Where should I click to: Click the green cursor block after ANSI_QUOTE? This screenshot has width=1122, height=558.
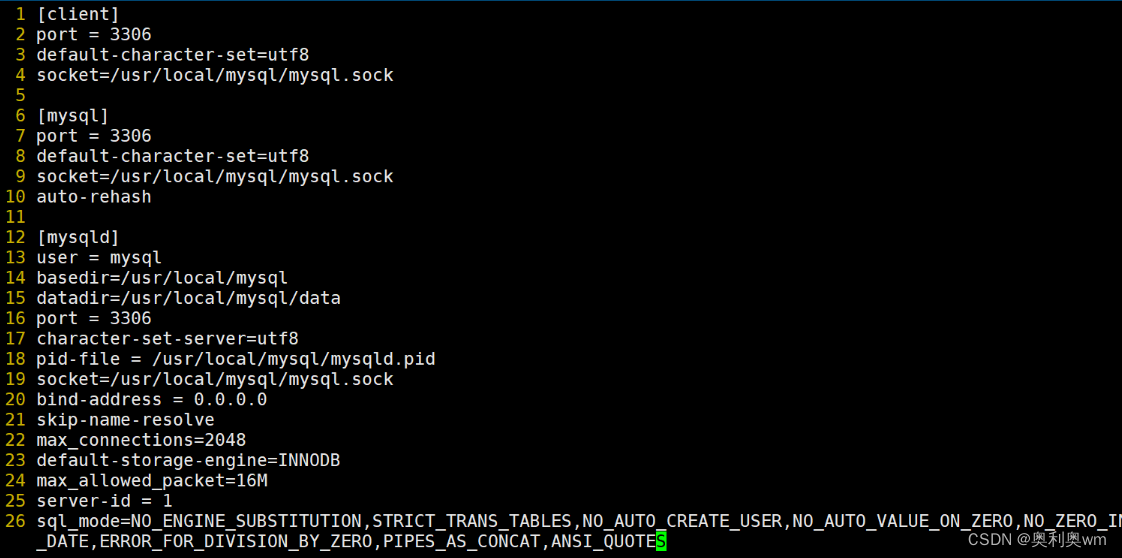pyautogui.click(x=661, y=541)
